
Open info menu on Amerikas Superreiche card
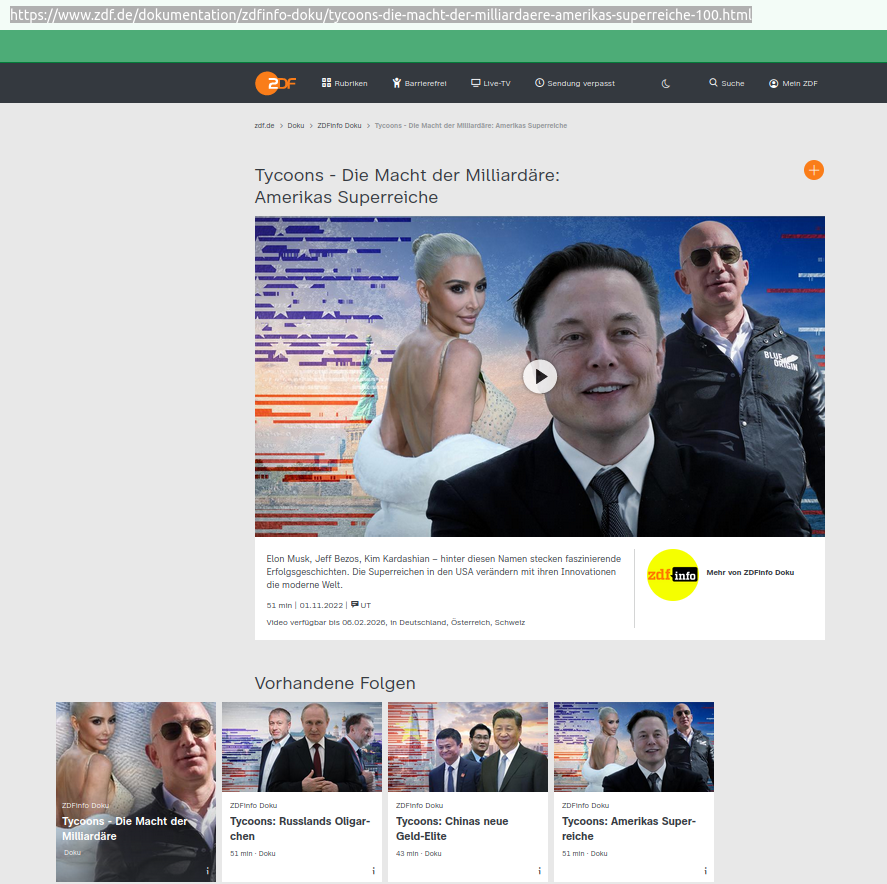705,870
